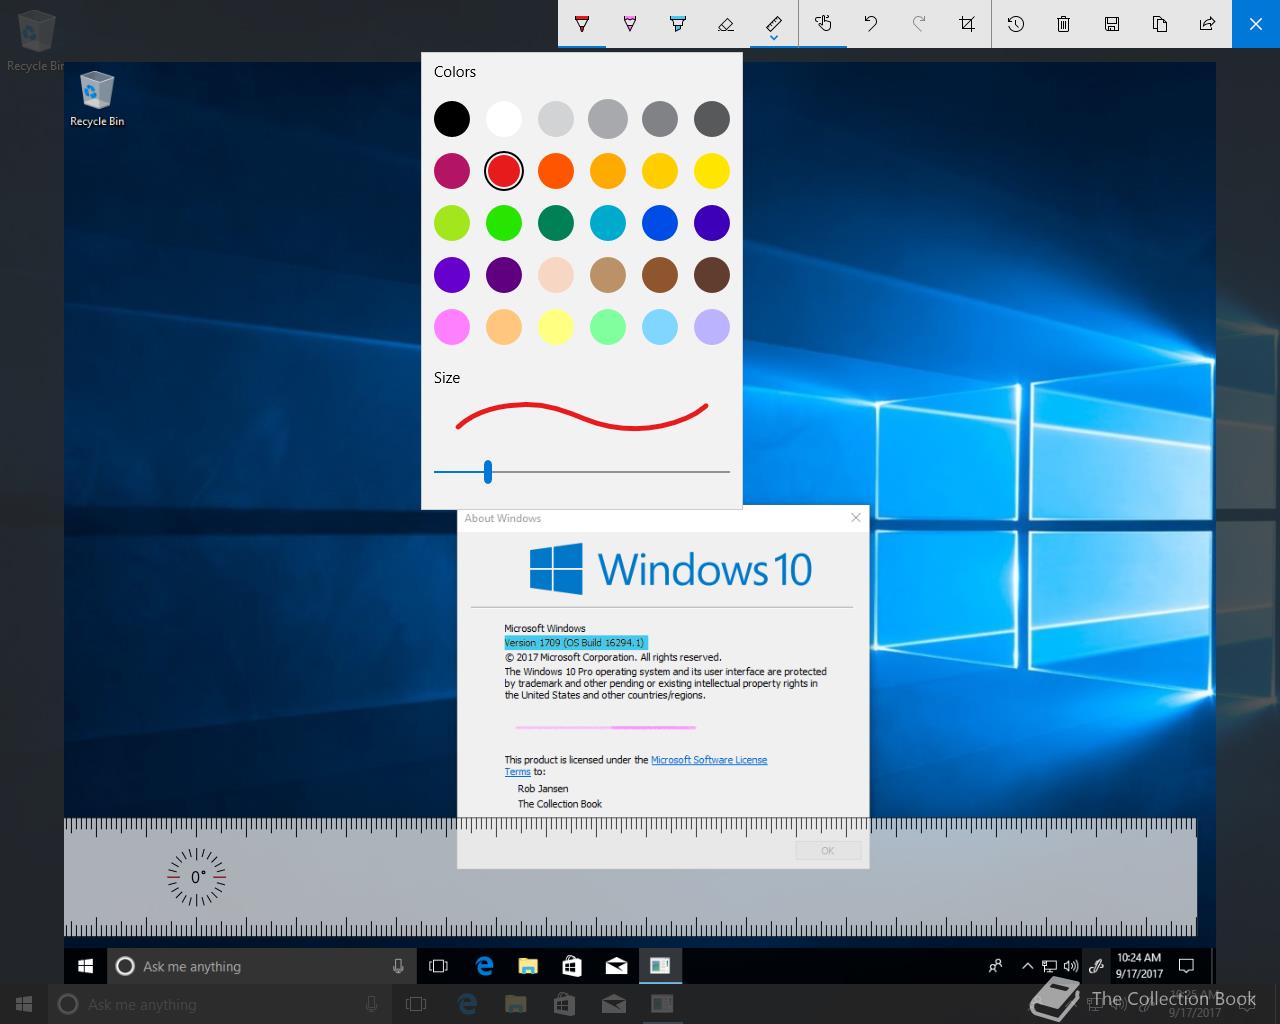The width and height of the screenshot is (1280, 1024).
Task: Click the 'Ask me anything' search box
Action: click(x=260, y=966)
